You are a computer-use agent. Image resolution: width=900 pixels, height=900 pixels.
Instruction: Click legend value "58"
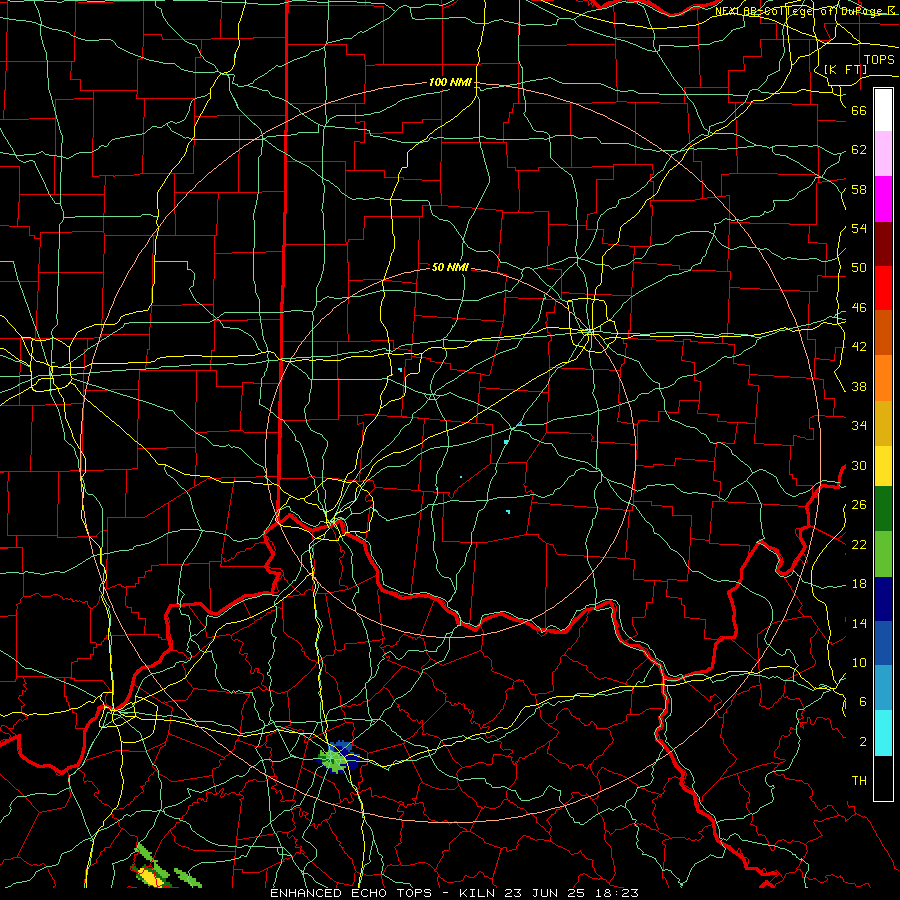click(x=859, y=189)
